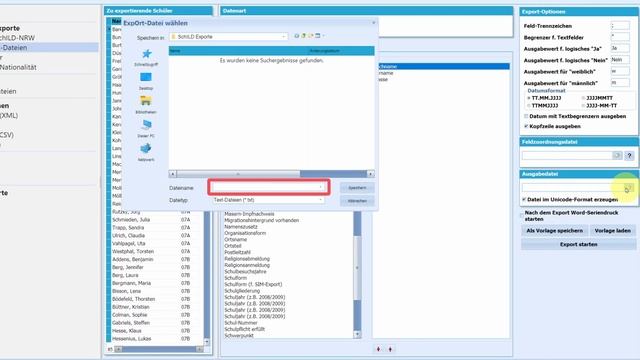640x360 pixels.
Task: Select field Religionsabmeldung
Action: pyautogui.click(x=247, y=259)
